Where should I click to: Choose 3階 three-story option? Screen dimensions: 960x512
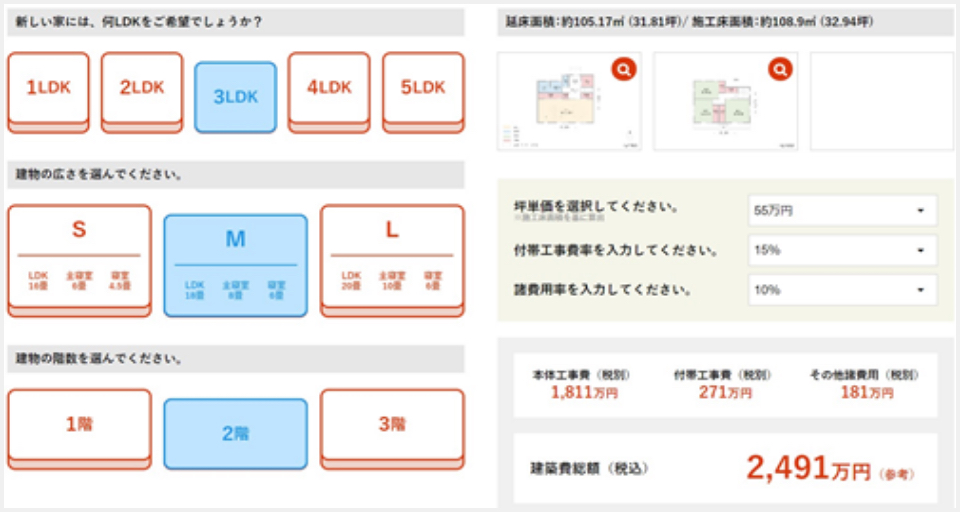click(392, 425)
